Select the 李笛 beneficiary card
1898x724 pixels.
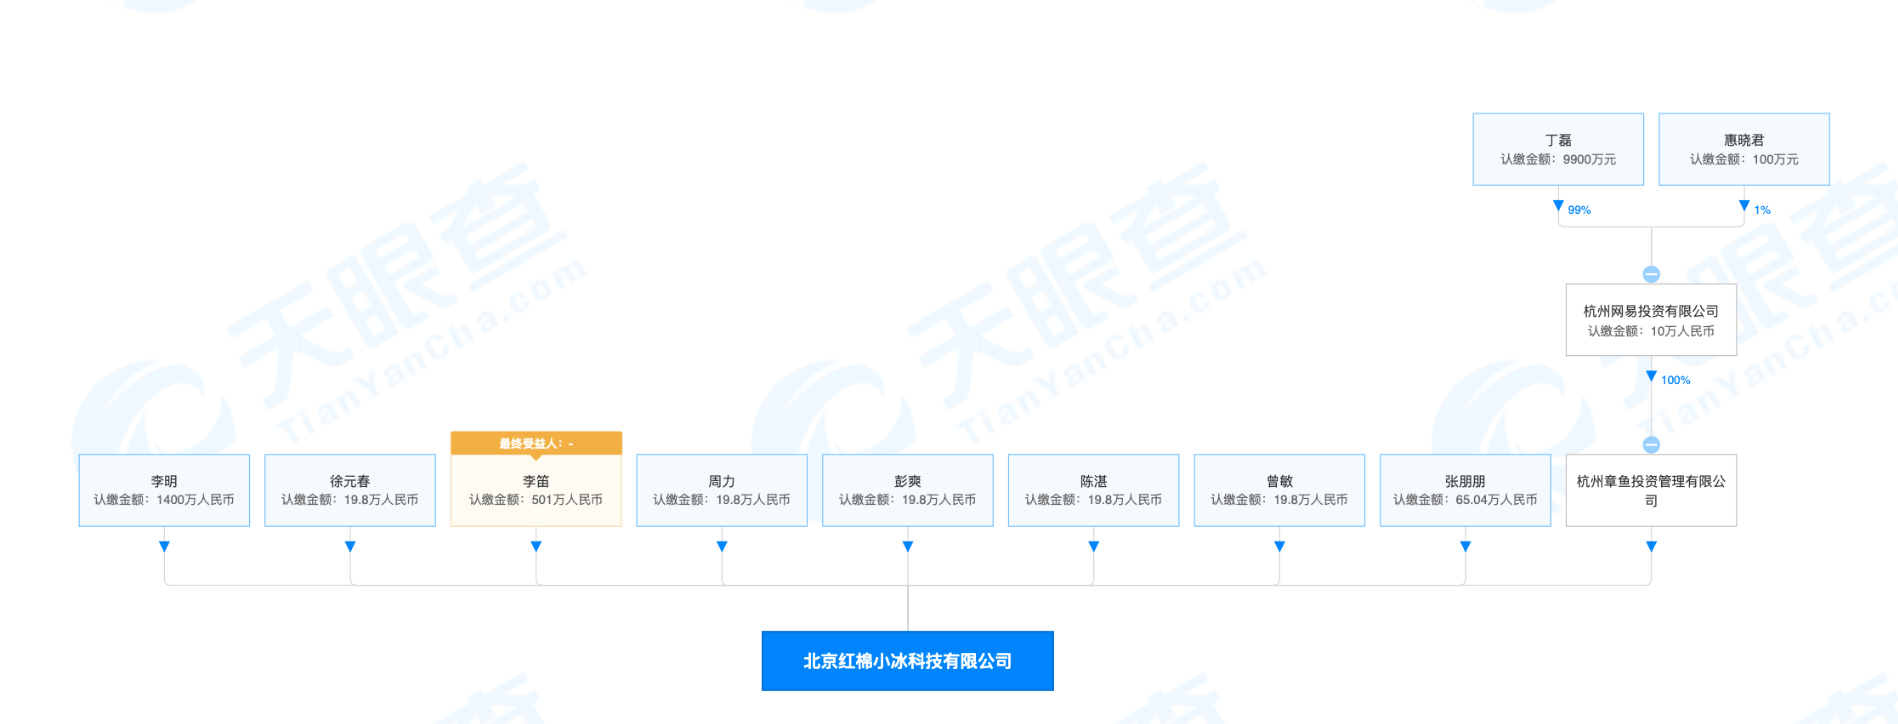[536, 491]
